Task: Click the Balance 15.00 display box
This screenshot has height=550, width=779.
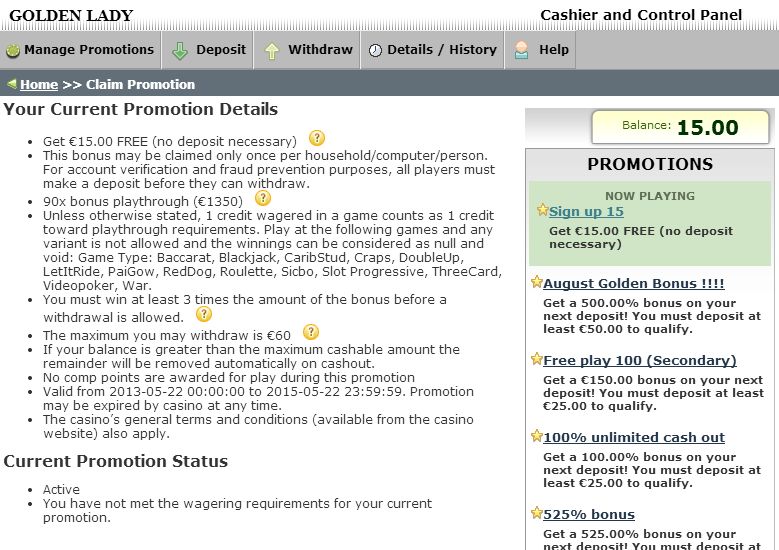Action: click(680, 127)
